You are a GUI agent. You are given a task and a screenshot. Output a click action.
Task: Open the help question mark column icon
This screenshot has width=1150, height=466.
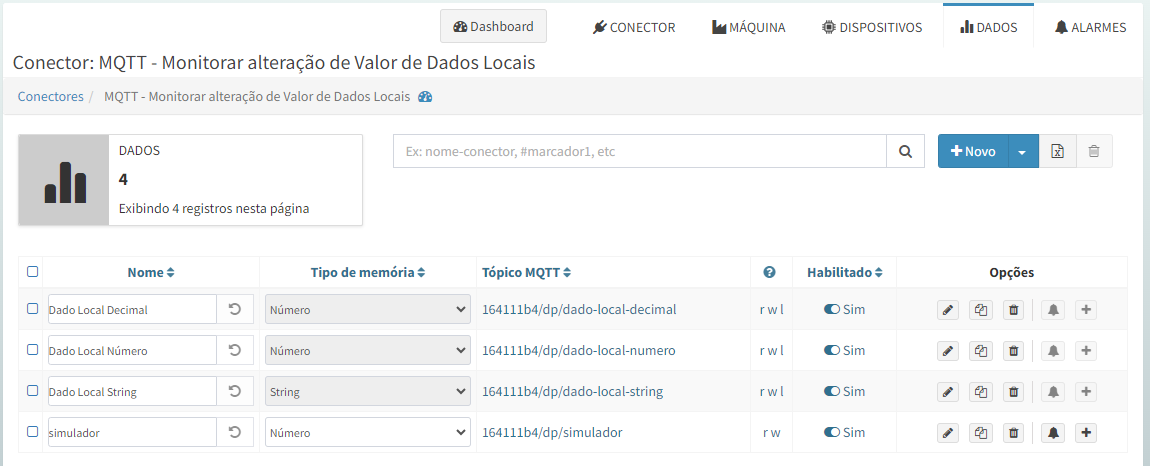769,272
